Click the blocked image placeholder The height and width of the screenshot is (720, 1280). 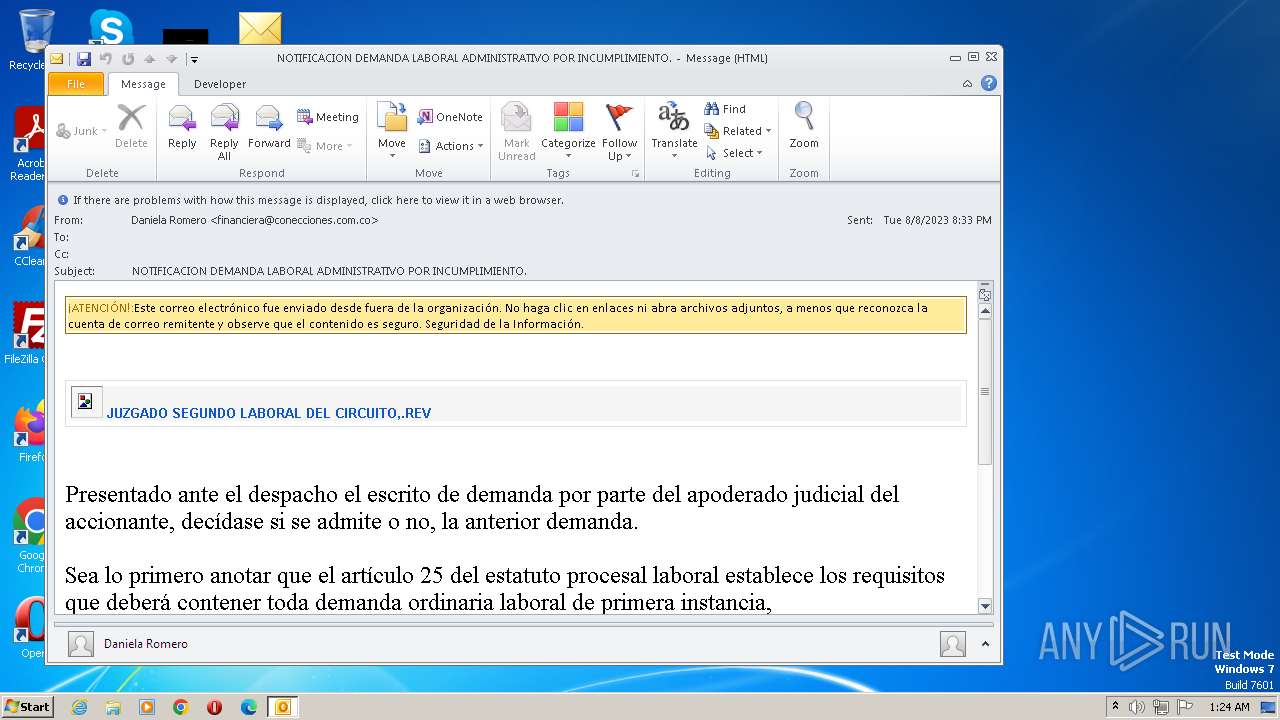[x=86, y=401]
